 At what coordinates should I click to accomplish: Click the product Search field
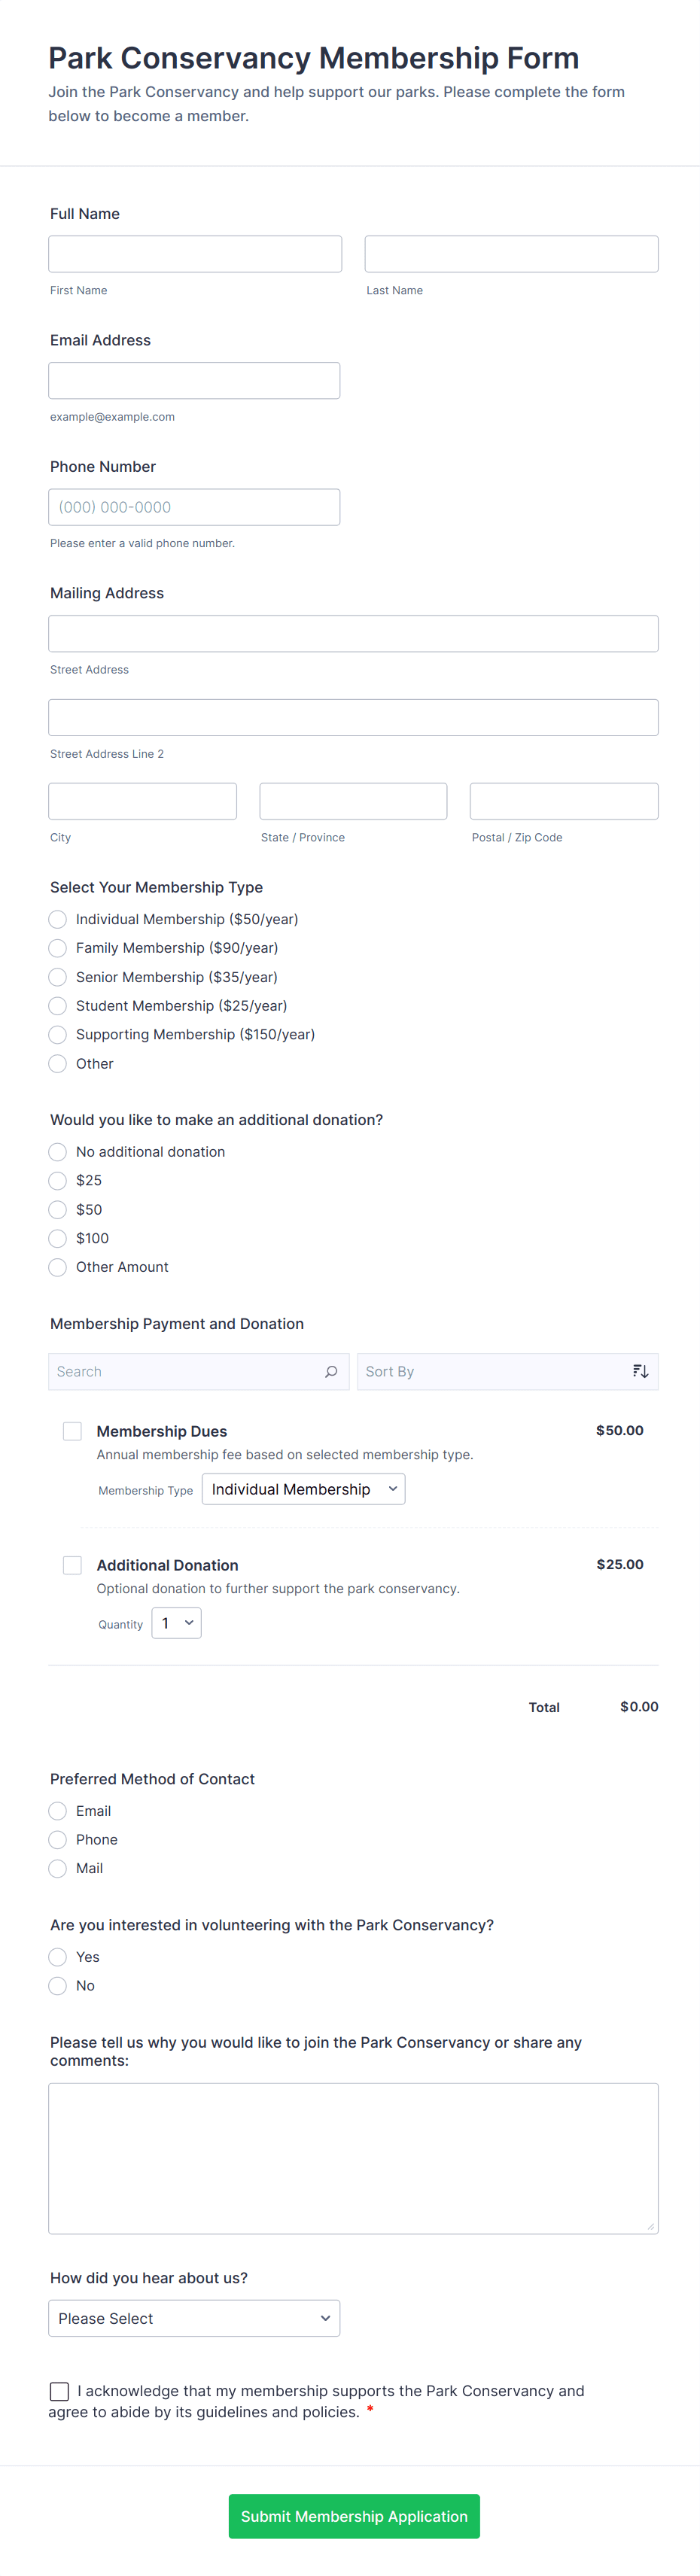point(185,1371)
